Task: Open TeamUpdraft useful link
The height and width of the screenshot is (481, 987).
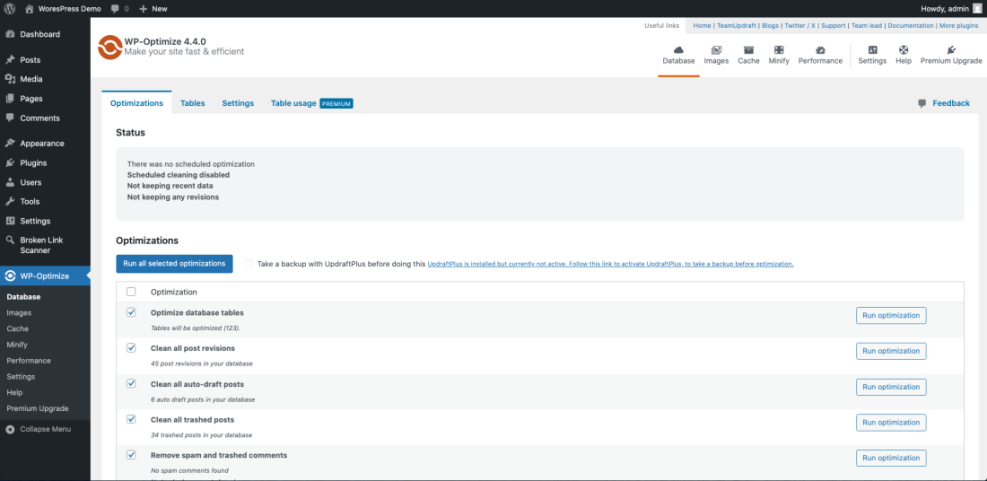Action: pyautogui.click(x=737, y=26)
